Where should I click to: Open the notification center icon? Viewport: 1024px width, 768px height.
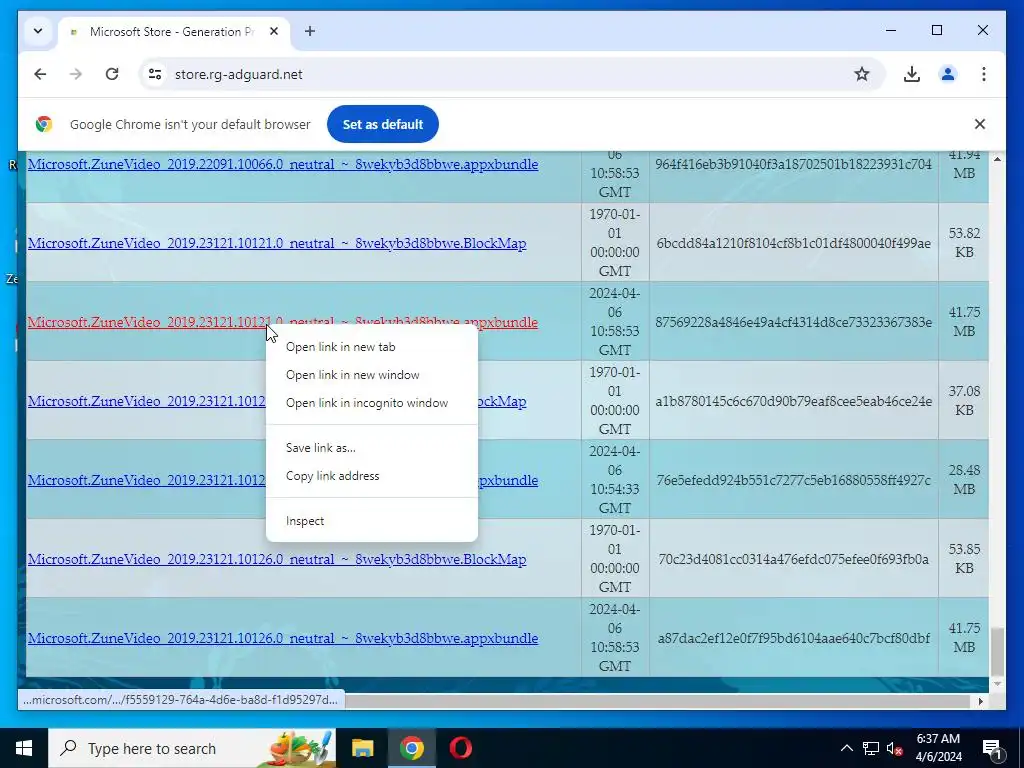[993, 748]
